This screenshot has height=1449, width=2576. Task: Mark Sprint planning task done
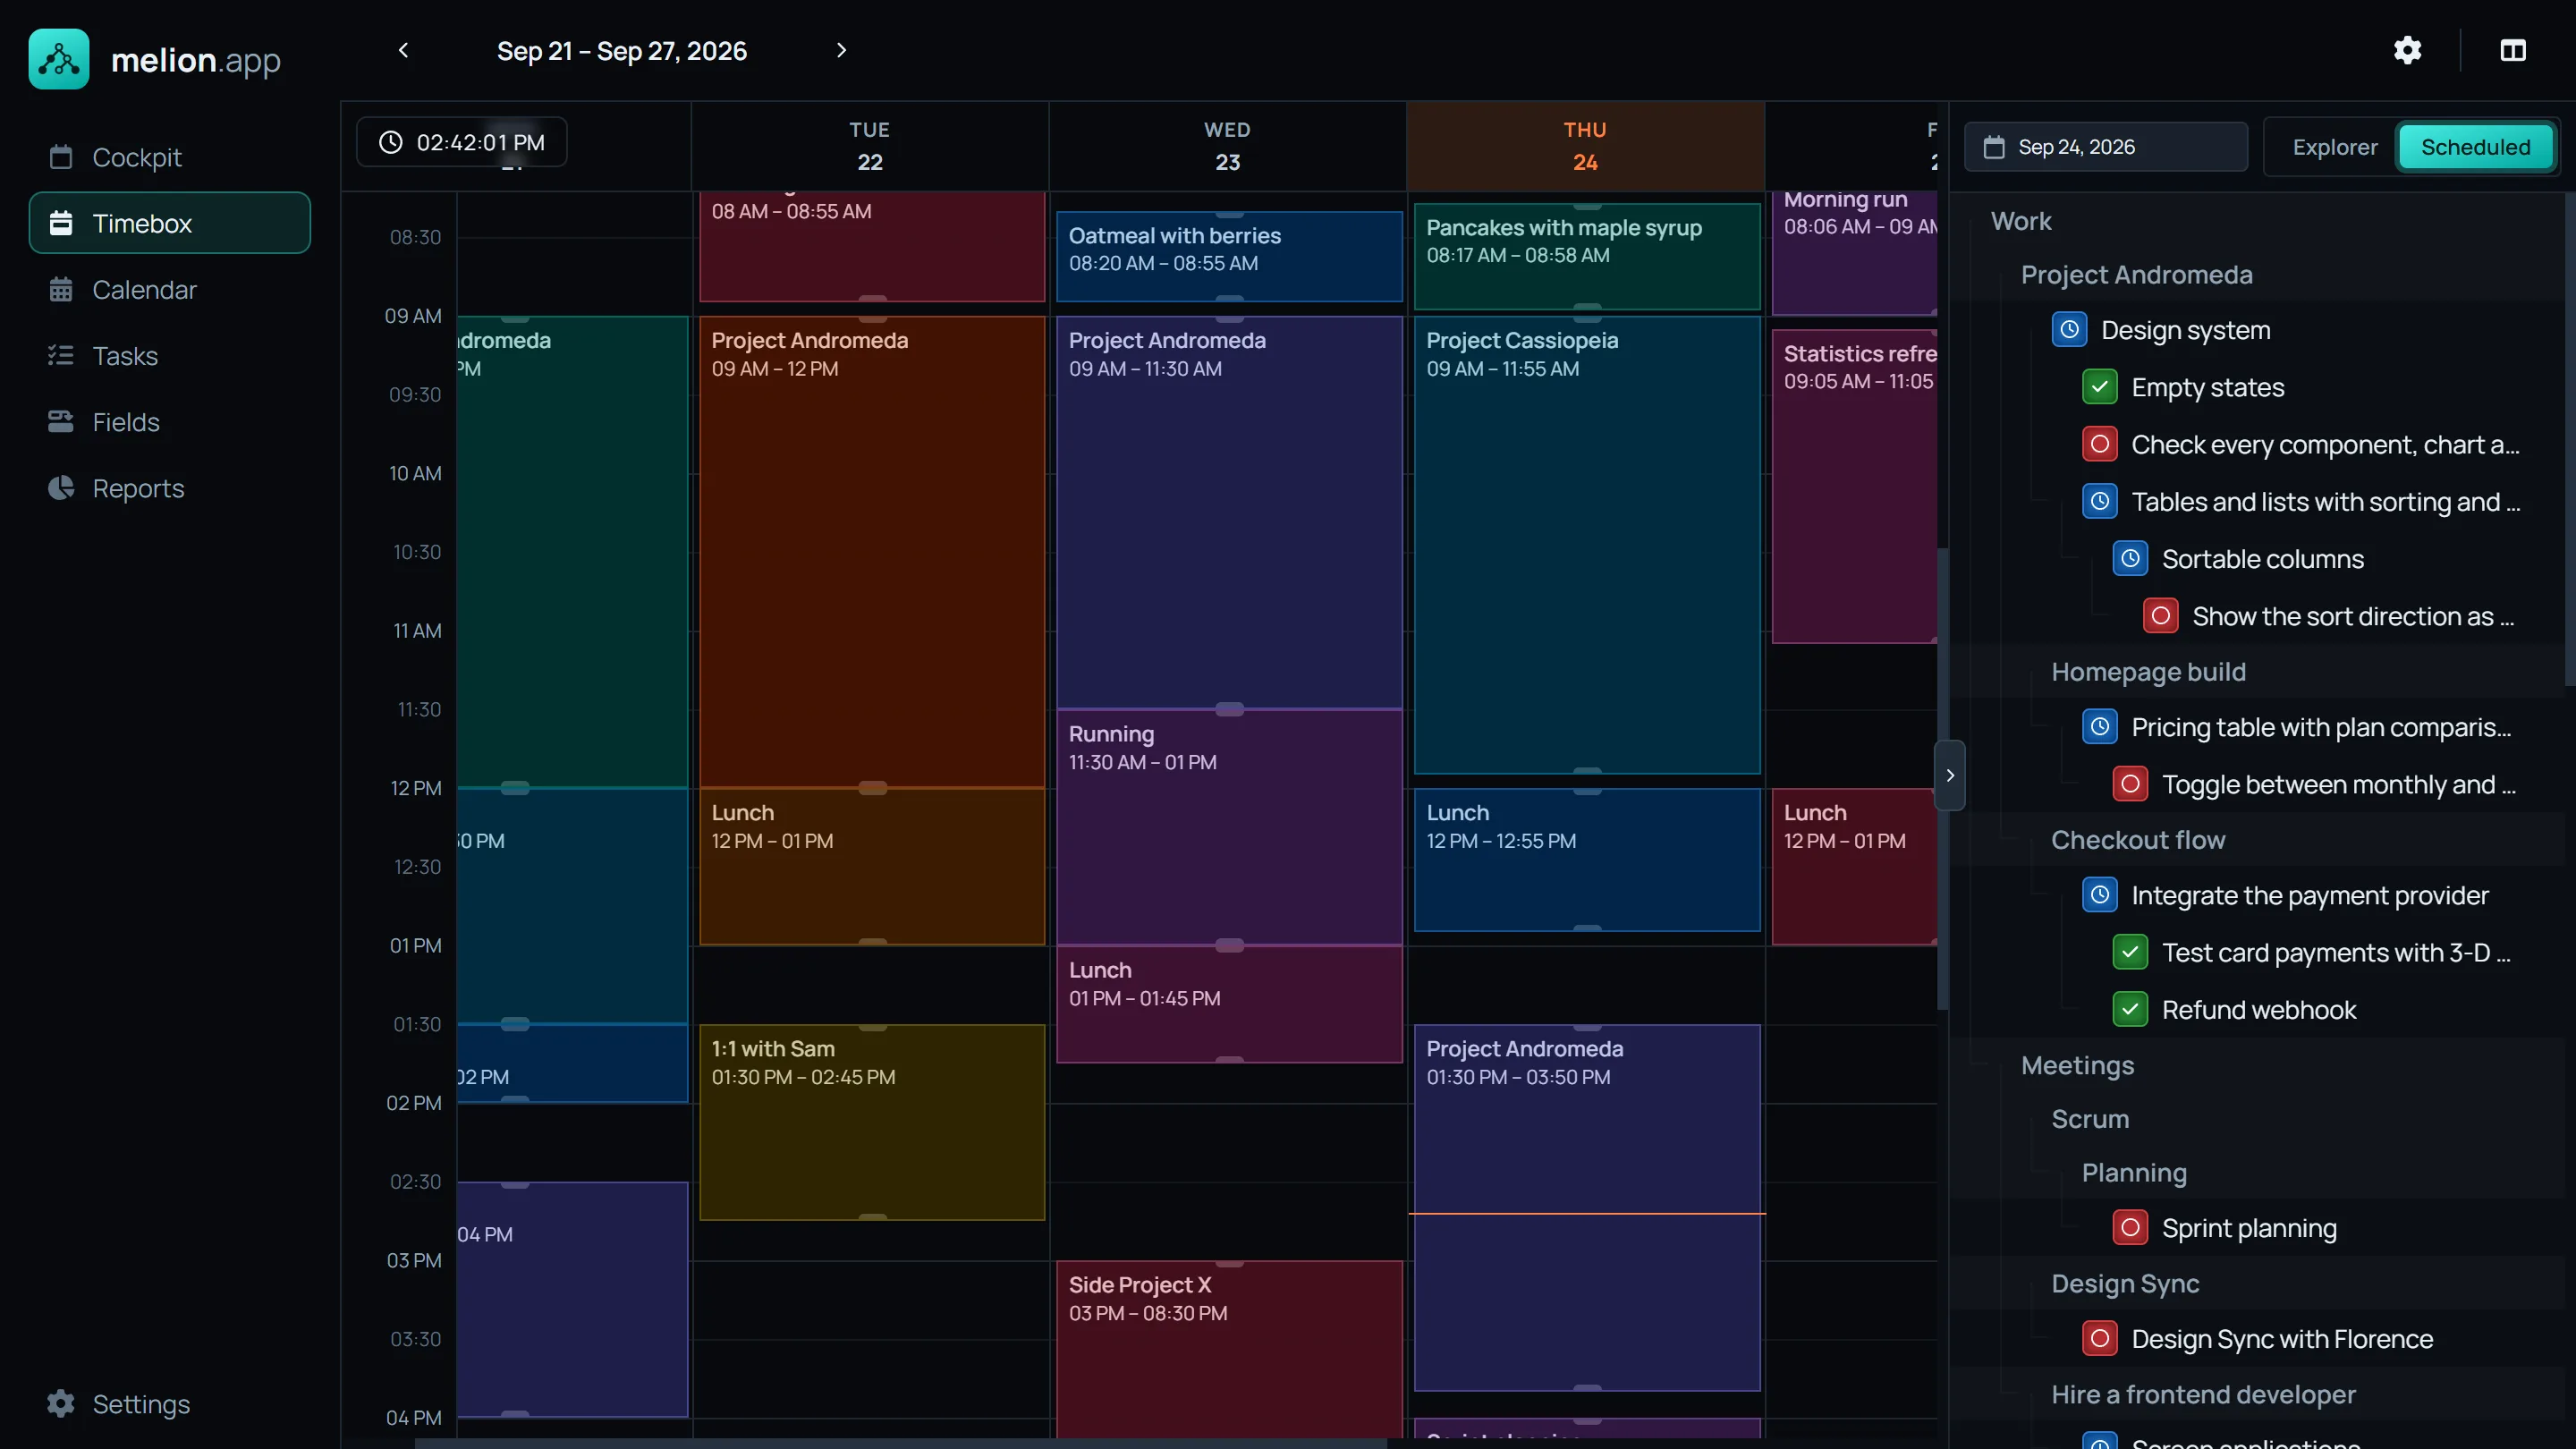pyautogui.click(x=2130, y=1228)
